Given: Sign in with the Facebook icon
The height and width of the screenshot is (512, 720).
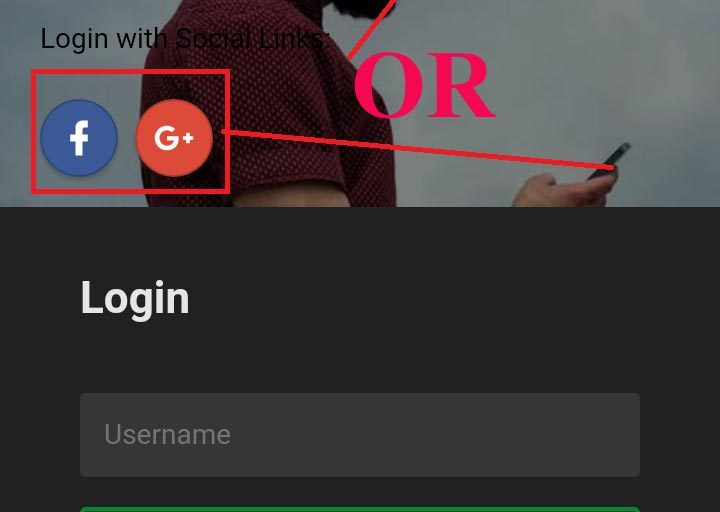Looking at the screenshot, I should click(79, 138).
